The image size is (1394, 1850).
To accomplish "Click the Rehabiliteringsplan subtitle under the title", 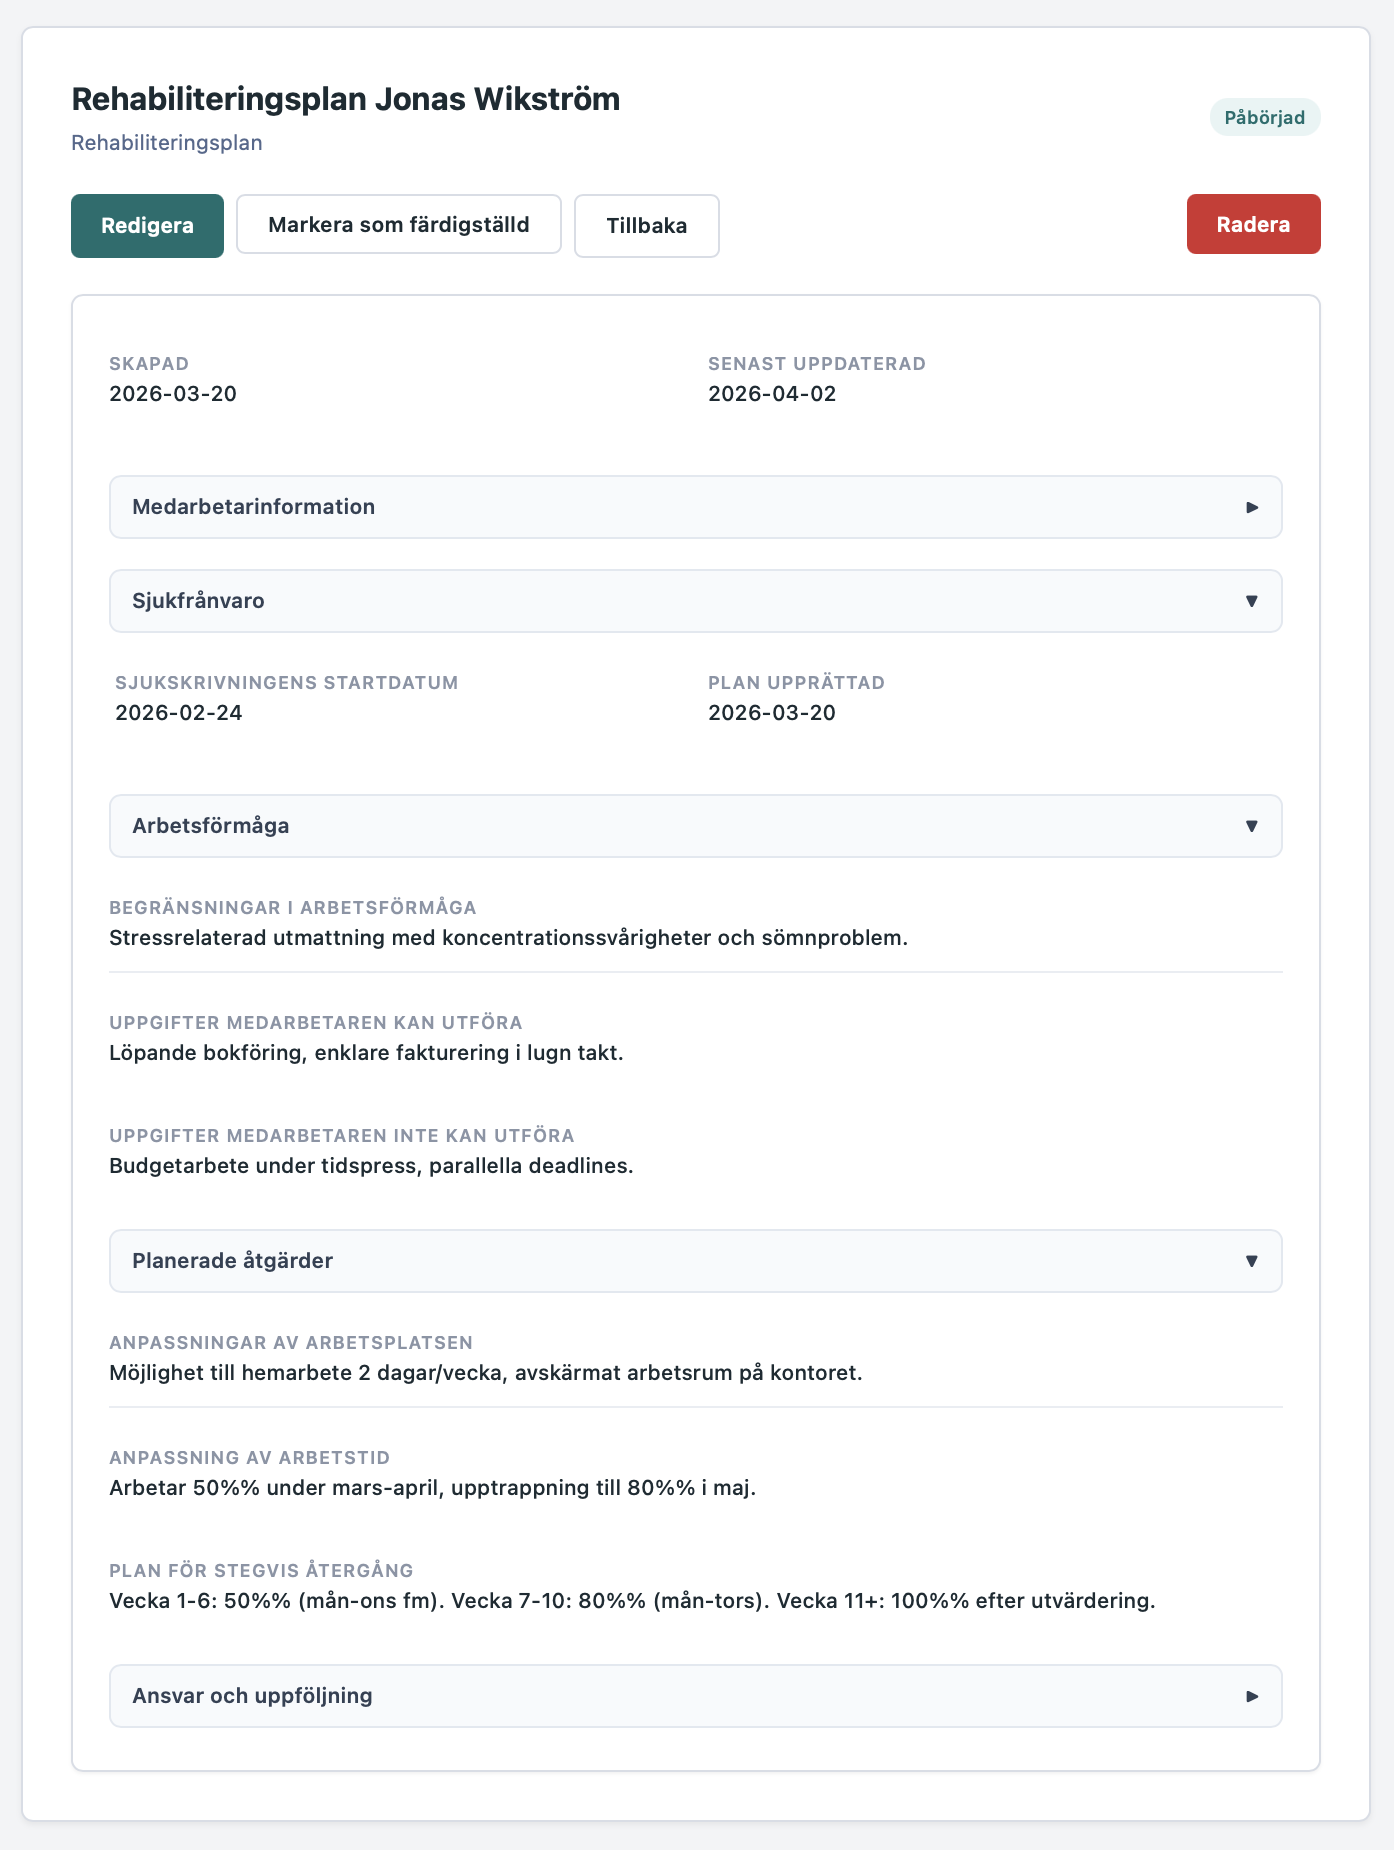I will tap(167, 143).
